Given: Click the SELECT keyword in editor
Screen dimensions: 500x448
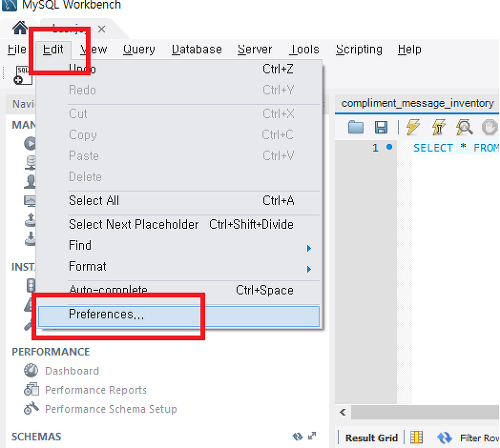Looking at the screenshot, I should pos(433,148).
